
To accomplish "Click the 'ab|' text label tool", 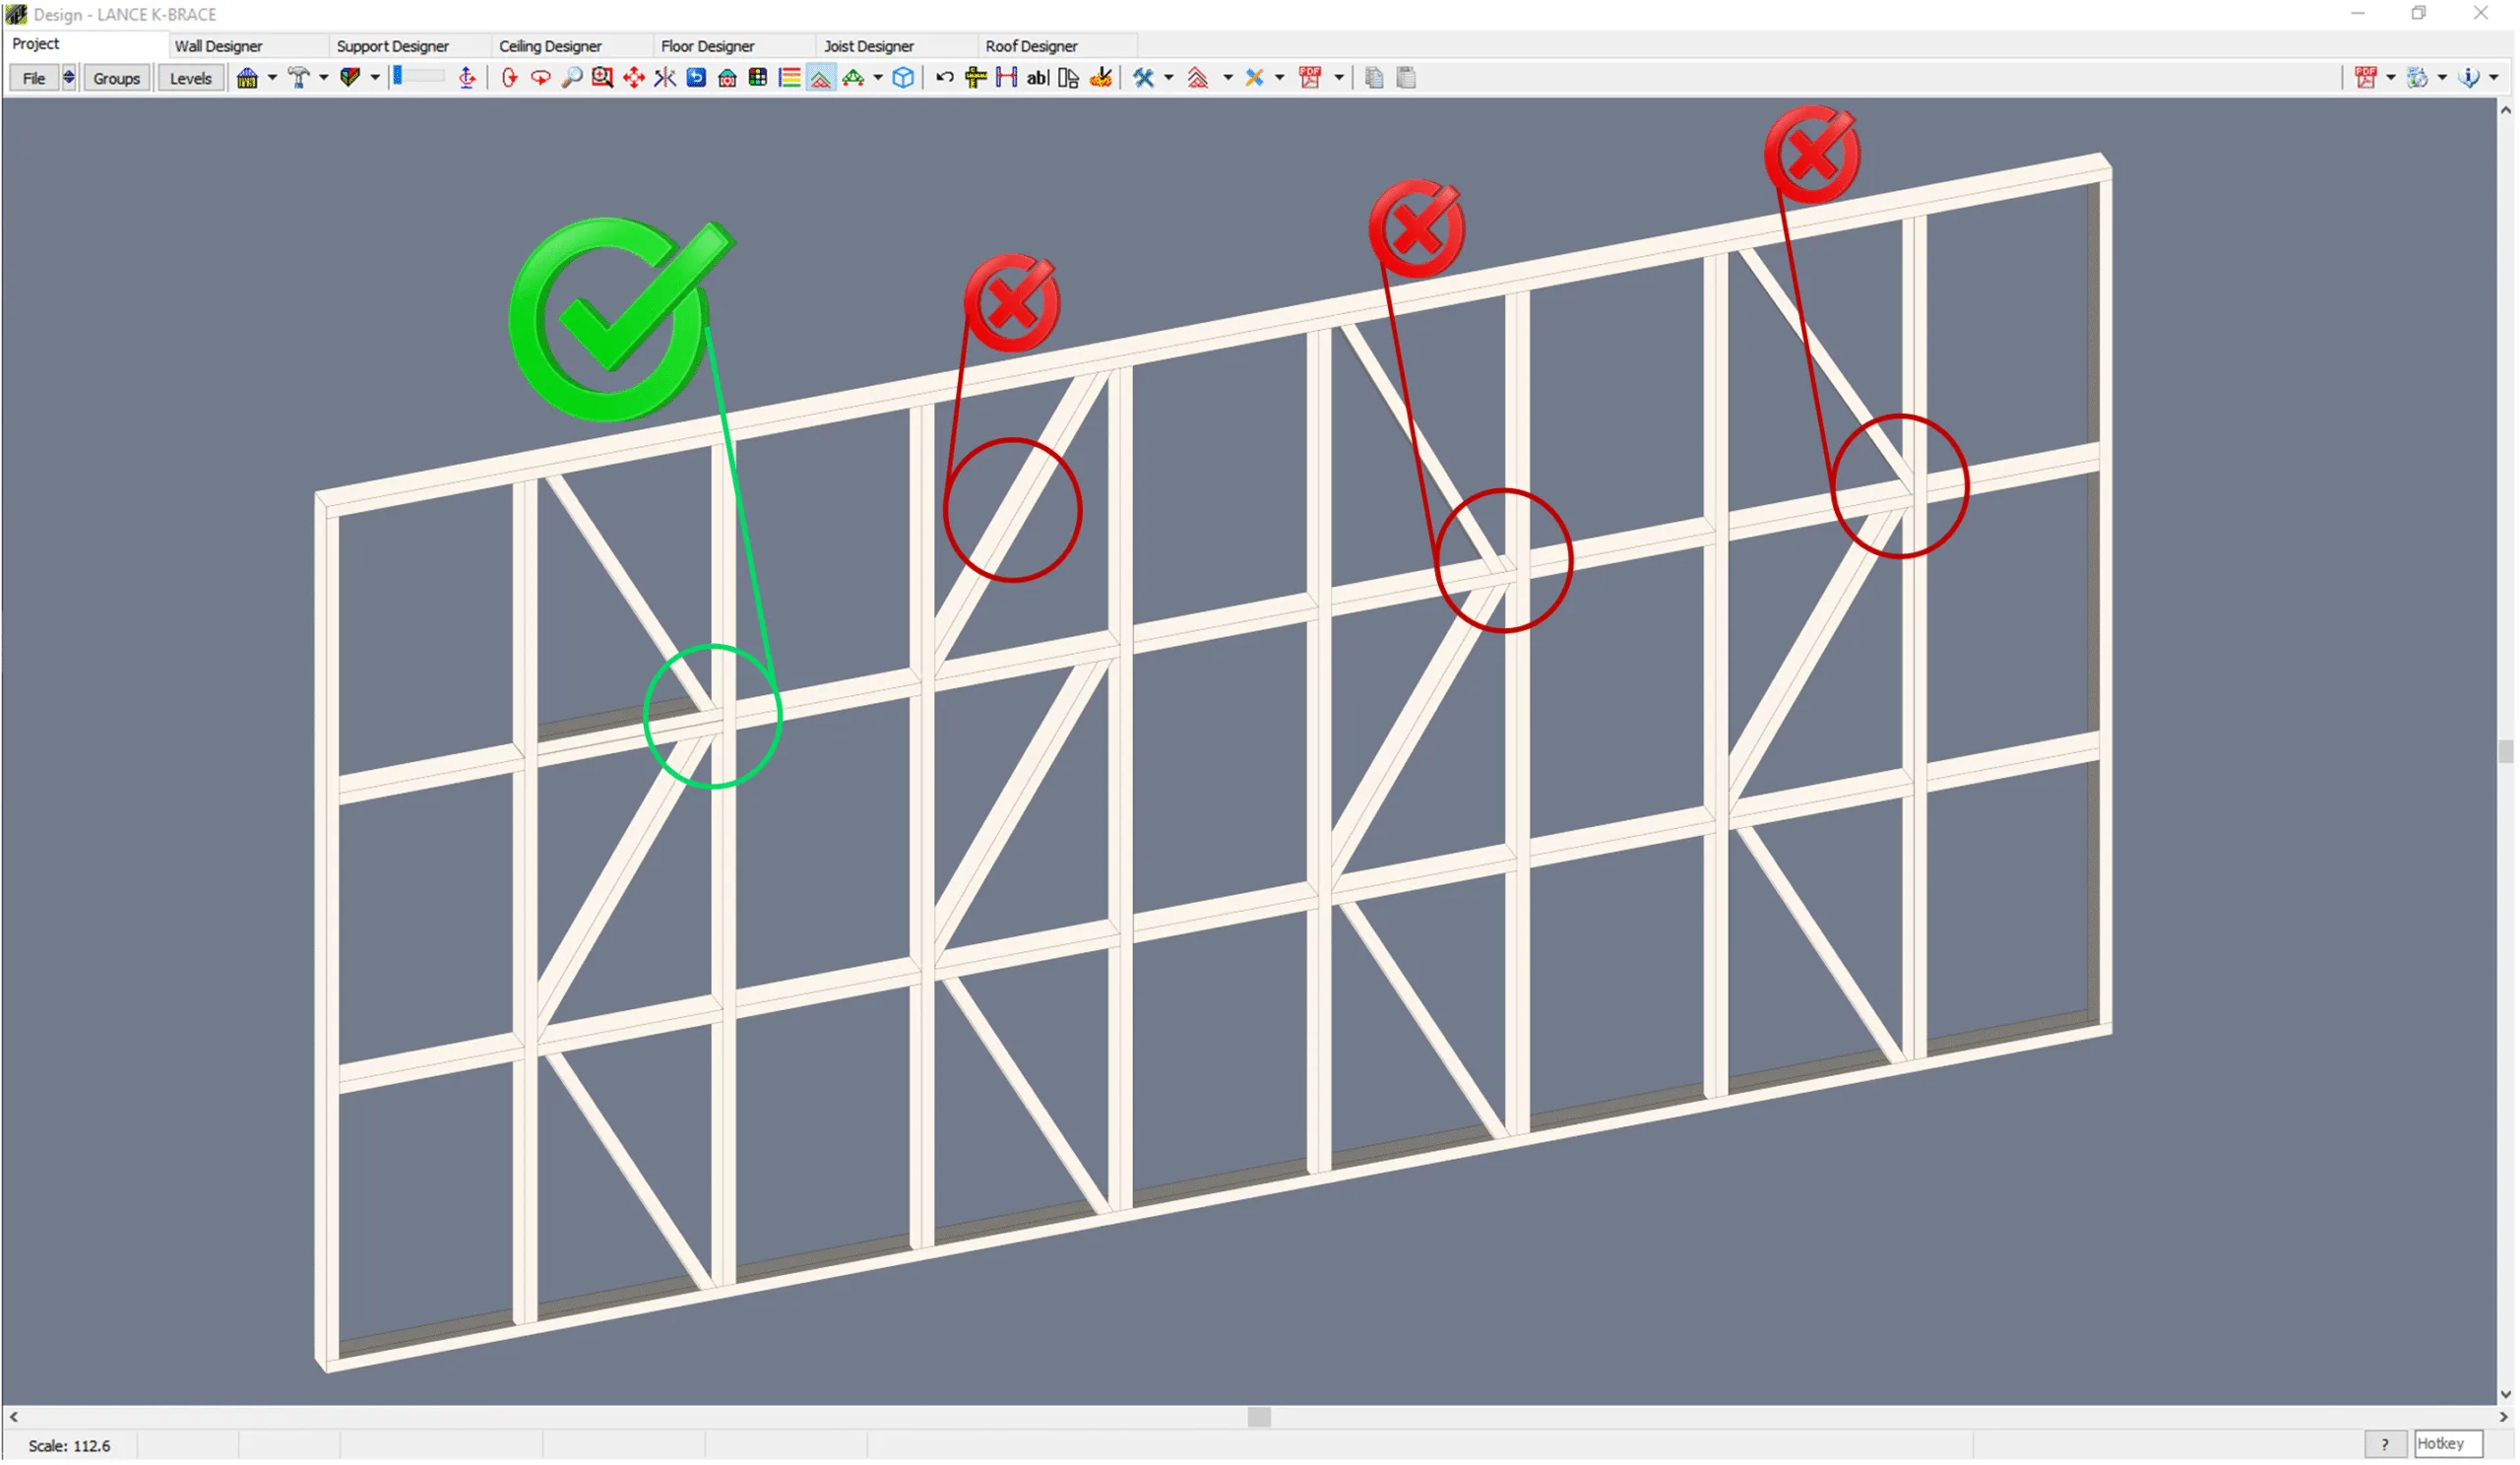I will point(1037,78).
